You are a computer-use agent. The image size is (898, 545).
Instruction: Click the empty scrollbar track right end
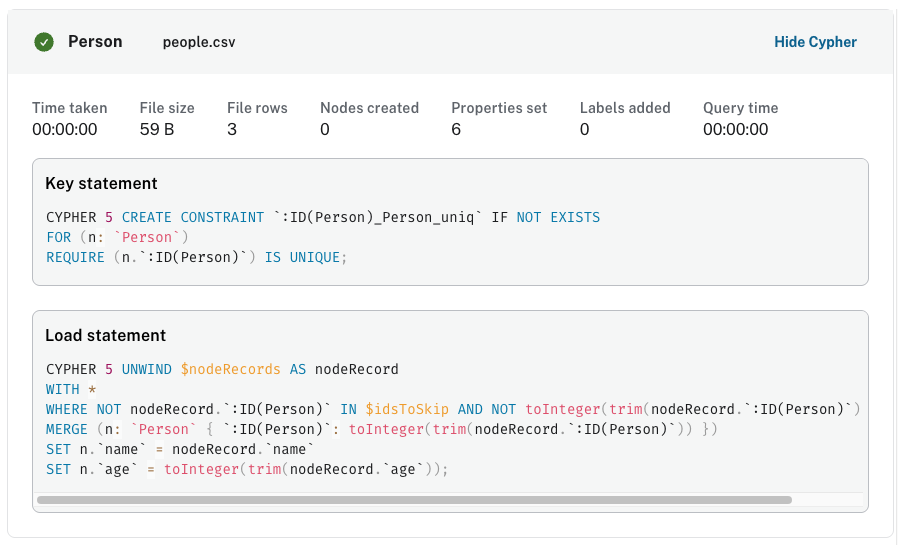coord(827,499)
